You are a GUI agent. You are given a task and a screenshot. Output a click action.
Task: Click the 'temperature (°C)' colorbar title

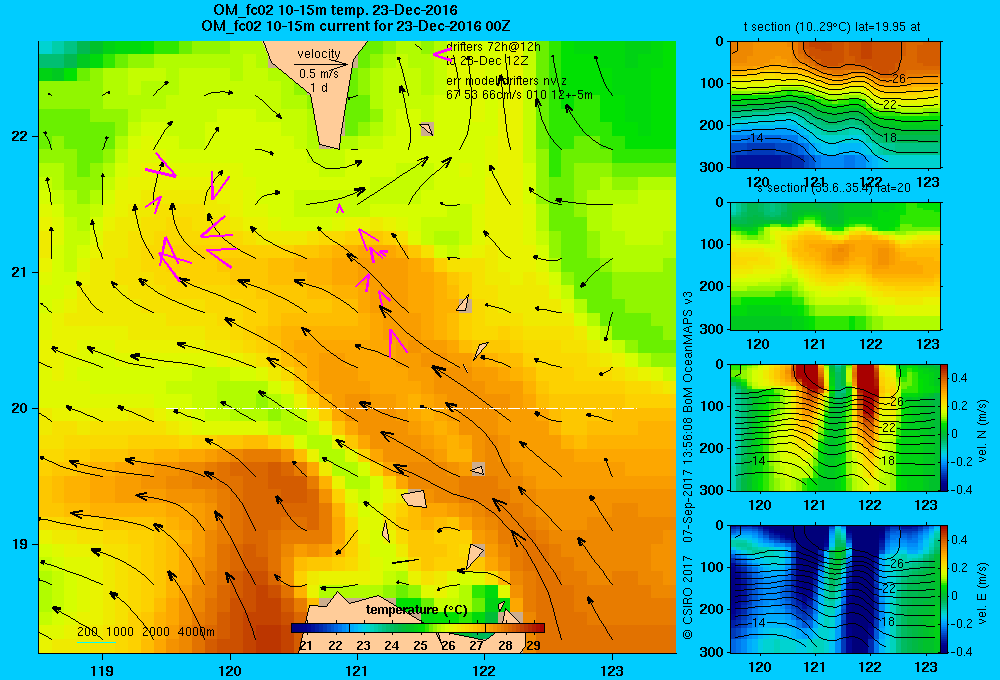tap(416, 610)
